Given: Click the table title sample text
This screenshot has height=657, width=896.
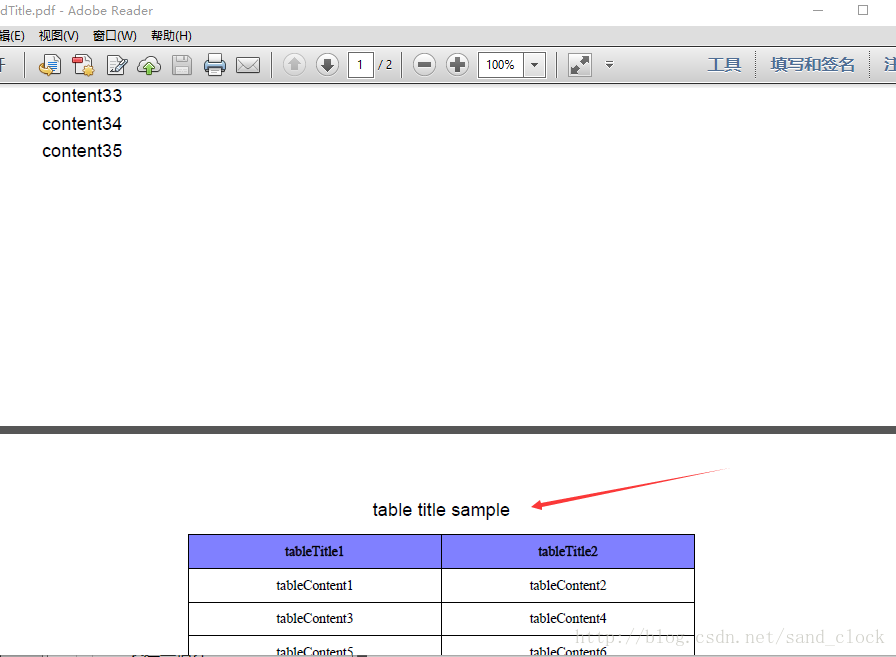Looking at the screenshot, I should [x=441, y=510].
